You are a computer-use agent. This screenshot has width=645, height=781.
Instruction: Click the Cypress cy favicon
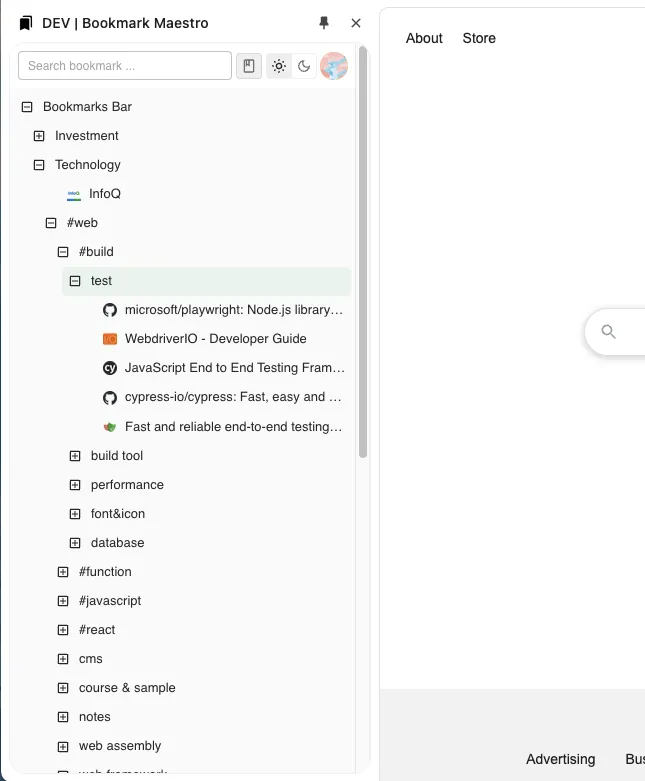point(110,368)
